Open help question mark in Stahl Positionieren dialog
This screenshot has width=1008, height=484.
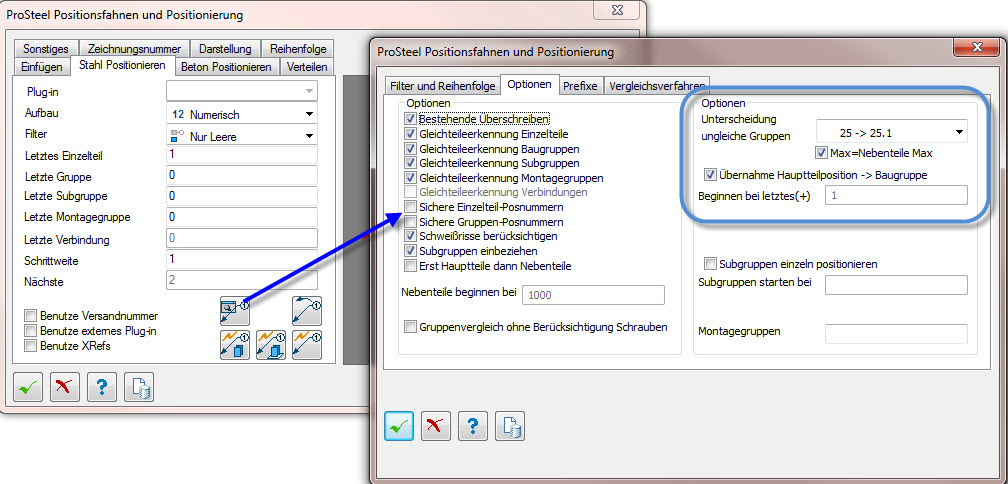point(102,386)
